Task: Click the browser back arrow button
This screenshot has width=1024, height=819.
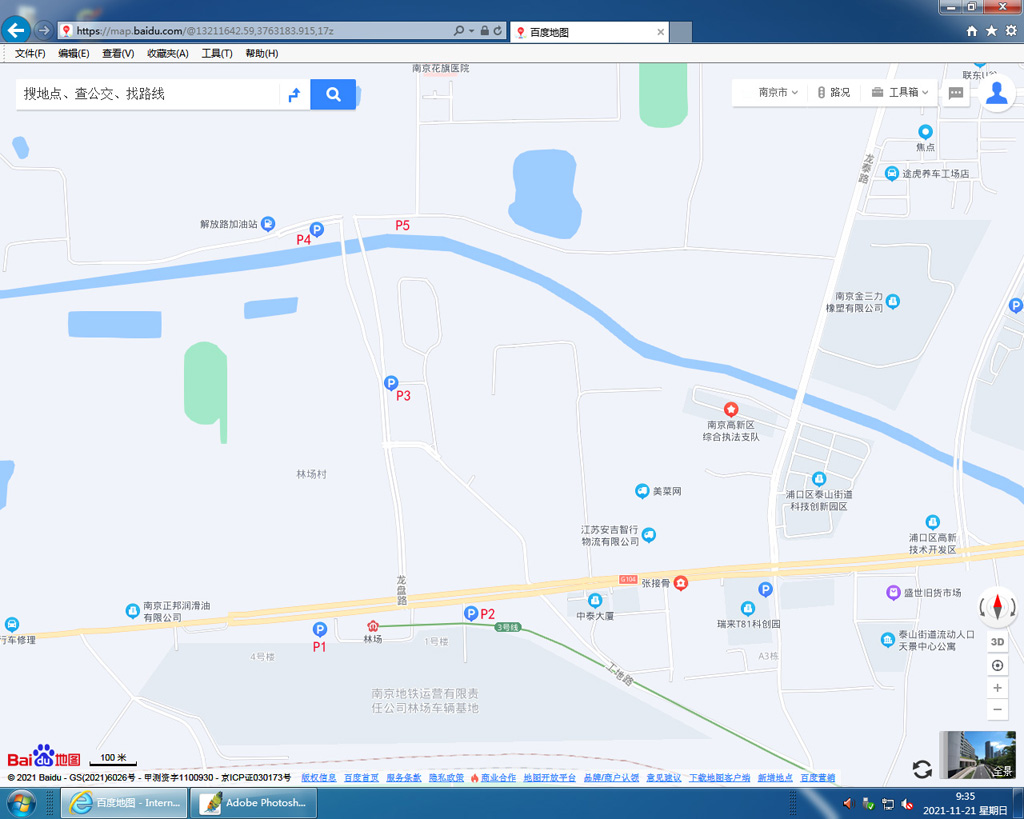Action: point(16,30)
